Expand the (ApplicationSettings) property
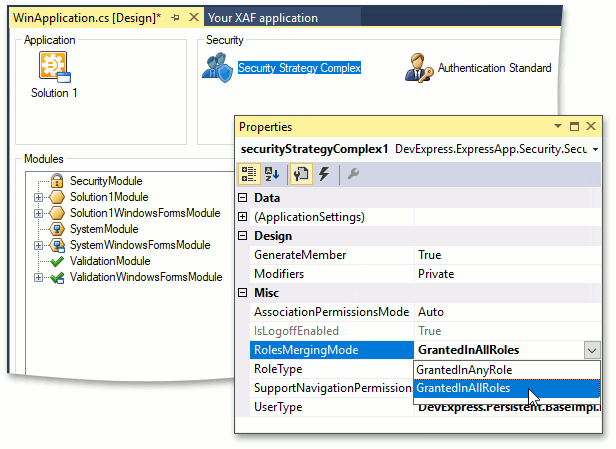Image resolution: width=616 pixels, height=449 pixels. pos(243,216)
